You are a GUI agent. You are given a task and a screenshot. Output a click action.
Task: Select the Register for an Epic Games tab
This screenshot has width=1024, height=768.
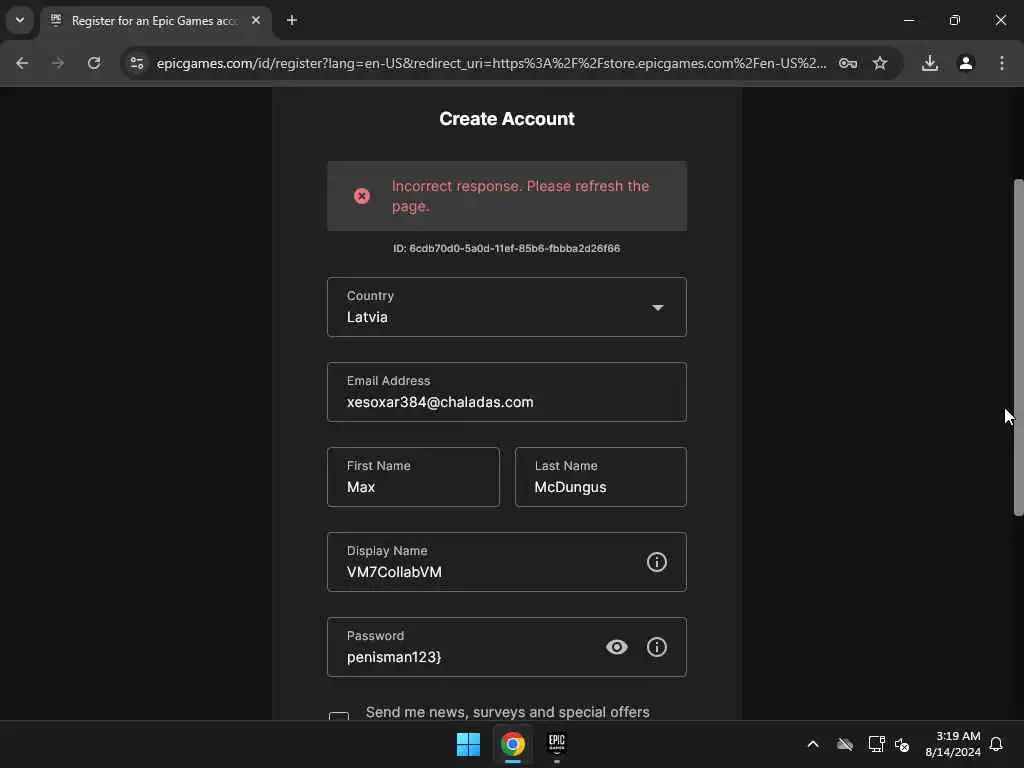click(x=155, y=21)
